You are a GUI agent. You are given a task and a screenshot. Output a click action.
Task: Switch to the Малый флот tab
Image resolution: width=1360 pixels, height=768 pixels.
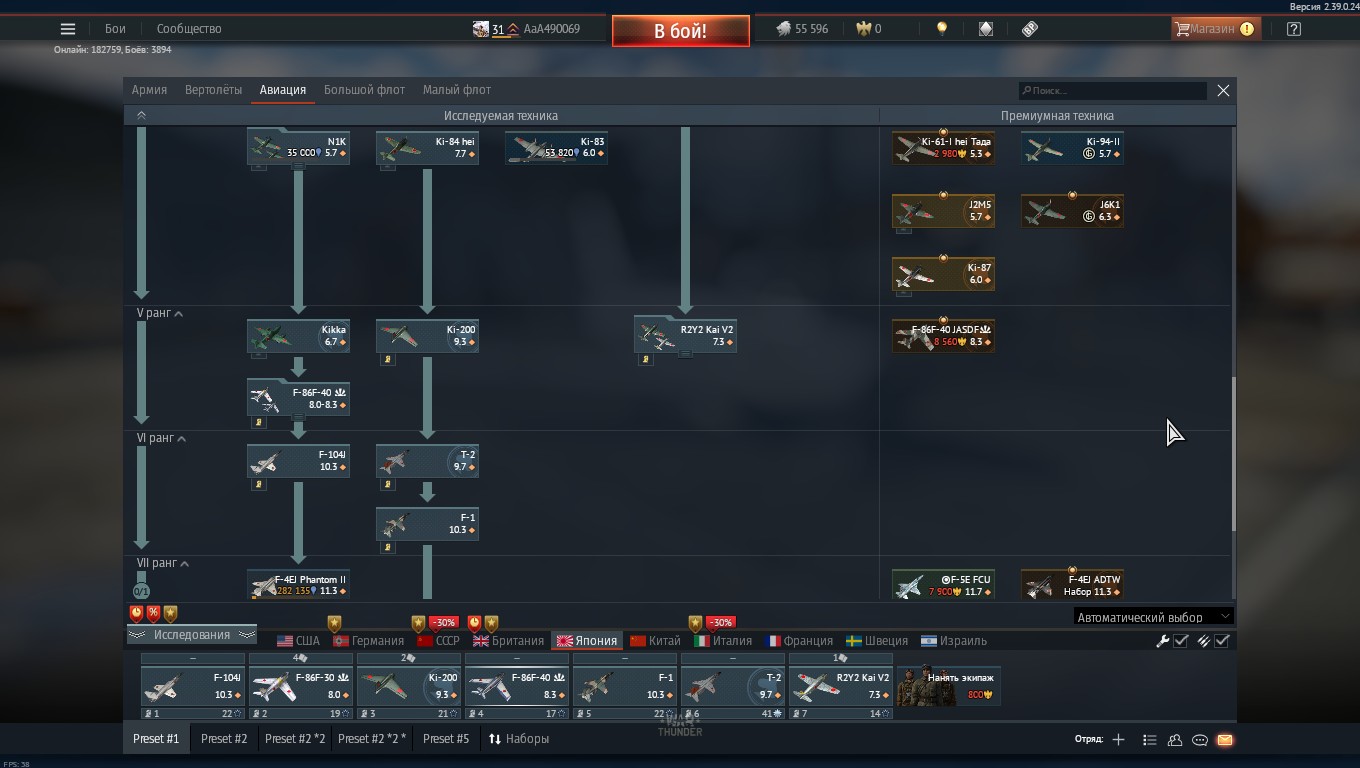pyautogui.click(x=457, y=90)
